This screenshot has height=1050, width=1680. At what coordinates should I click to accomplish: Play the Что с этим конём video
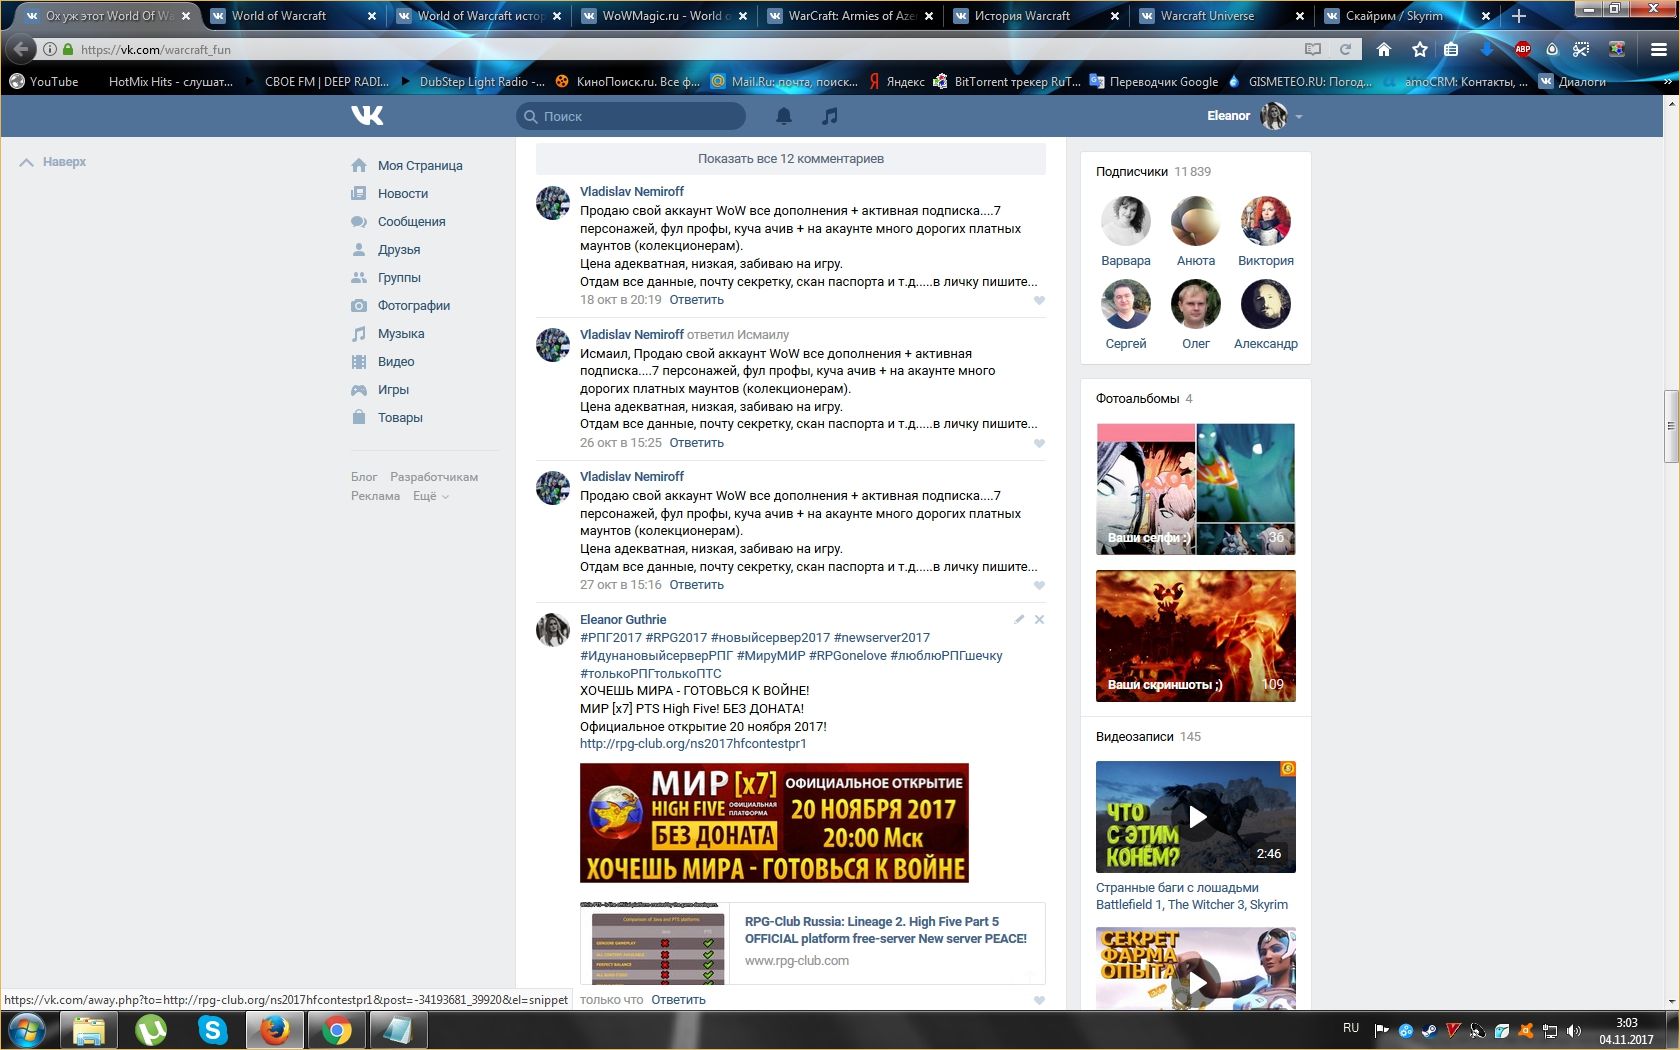pyautogui.click(x=1196, y=817)
